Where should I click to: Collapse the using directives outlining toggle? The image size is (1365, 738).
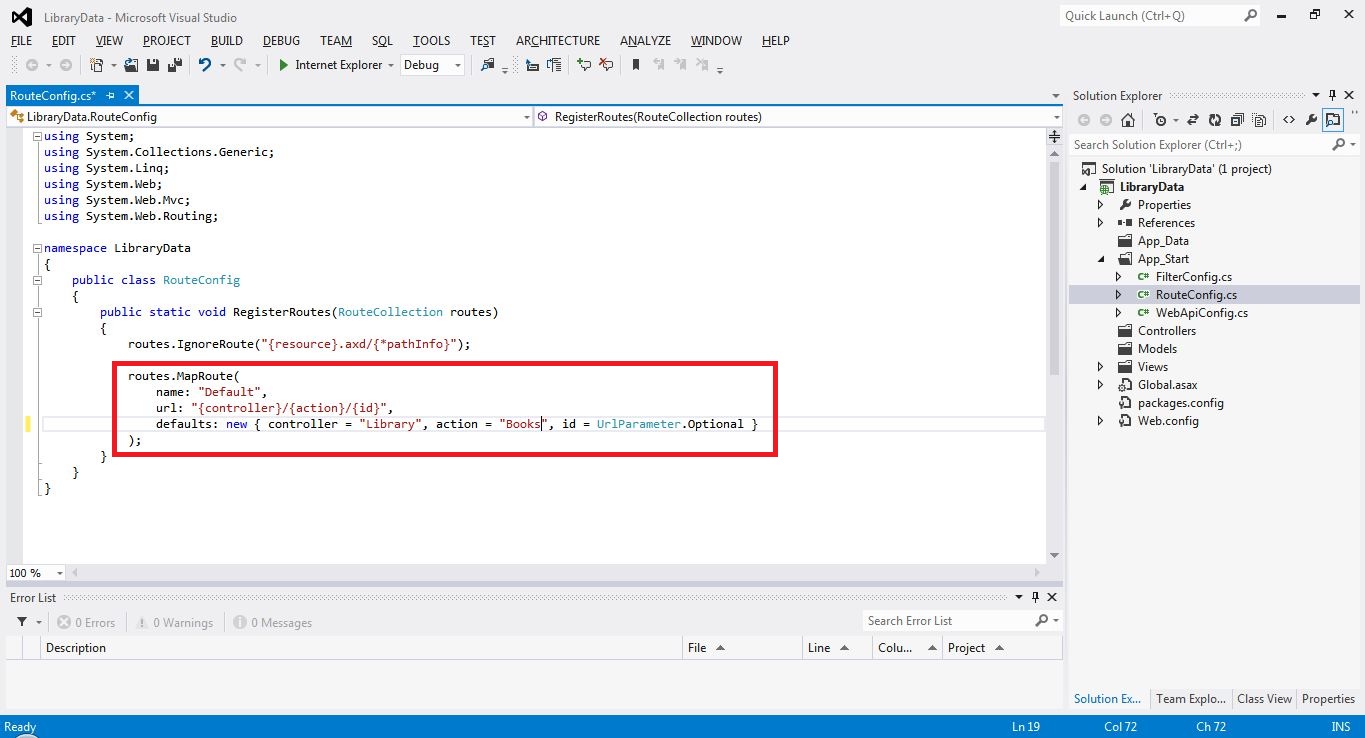[x=37, y=136]
